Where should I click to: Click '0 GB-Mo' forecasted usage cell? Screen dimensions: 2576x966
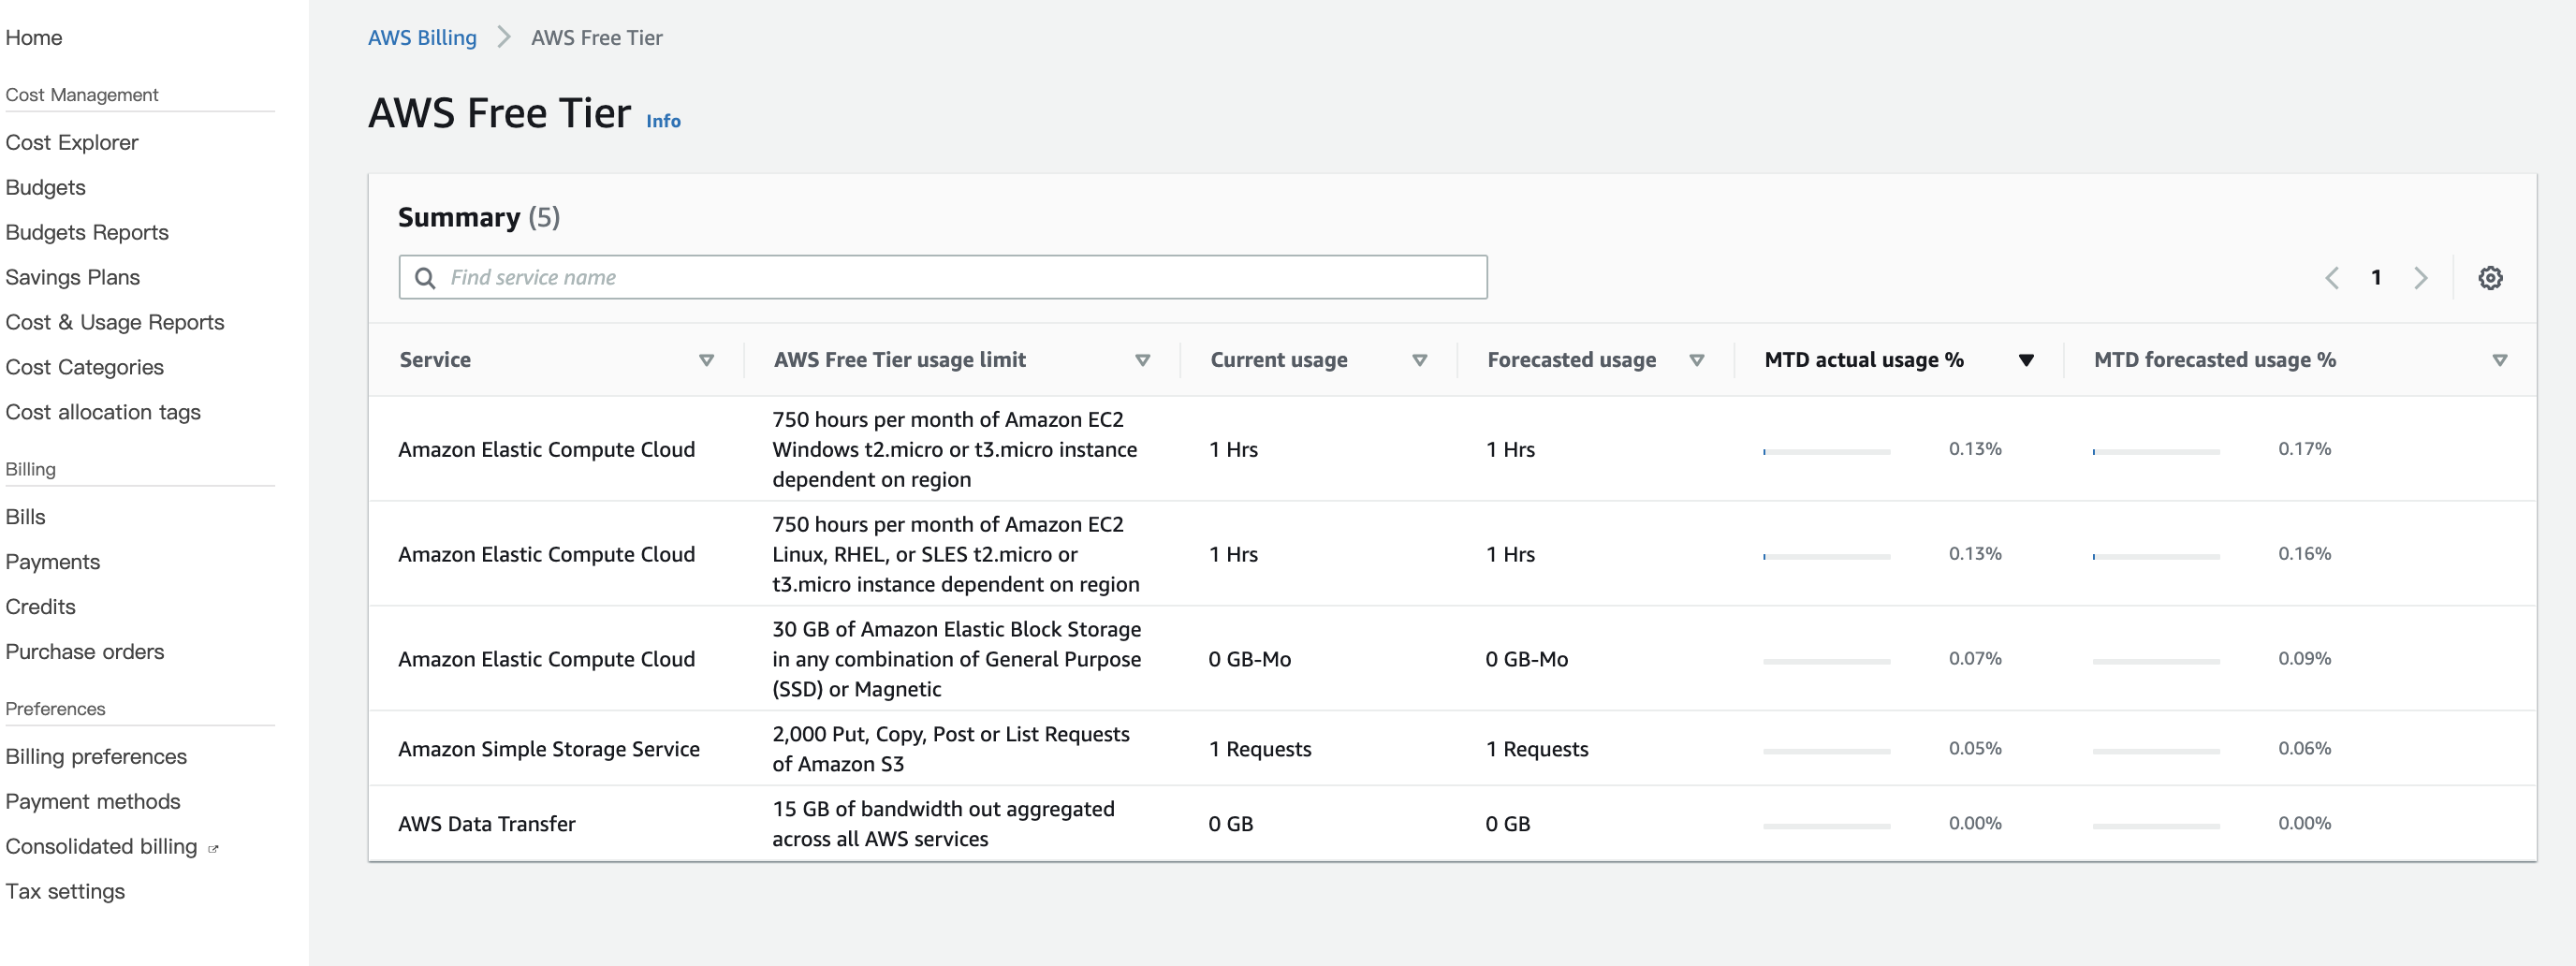click(x=1527, y=660)
